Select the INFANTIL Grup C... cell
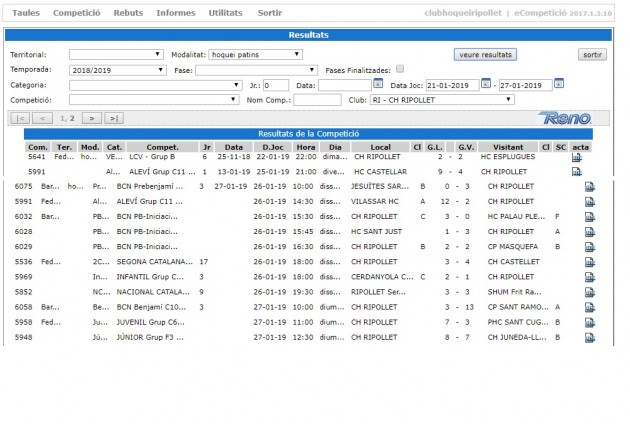630x424 pixels. click(x=150, y=277)
